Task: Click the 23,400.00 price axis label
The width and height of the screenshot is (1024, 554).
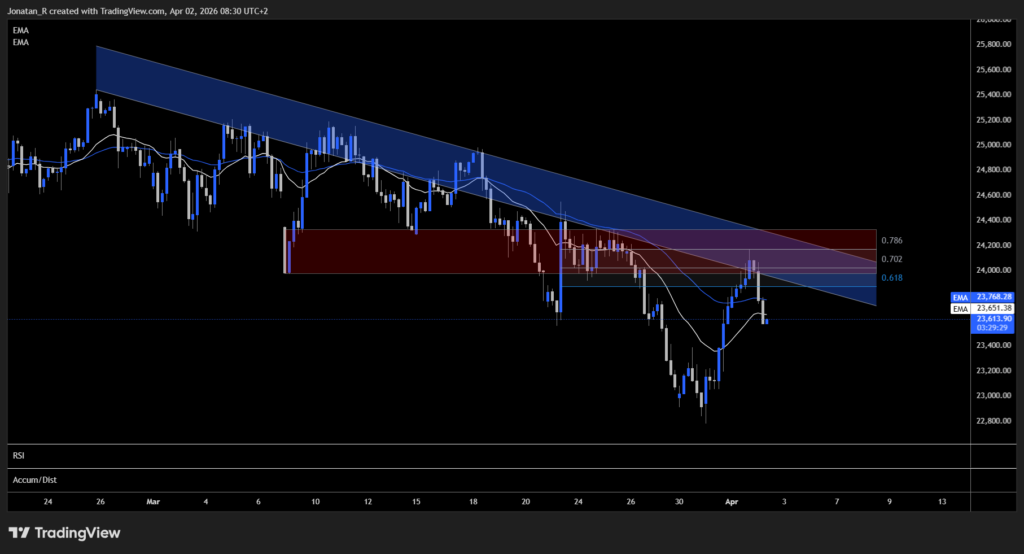Action: tap(993, 345)
